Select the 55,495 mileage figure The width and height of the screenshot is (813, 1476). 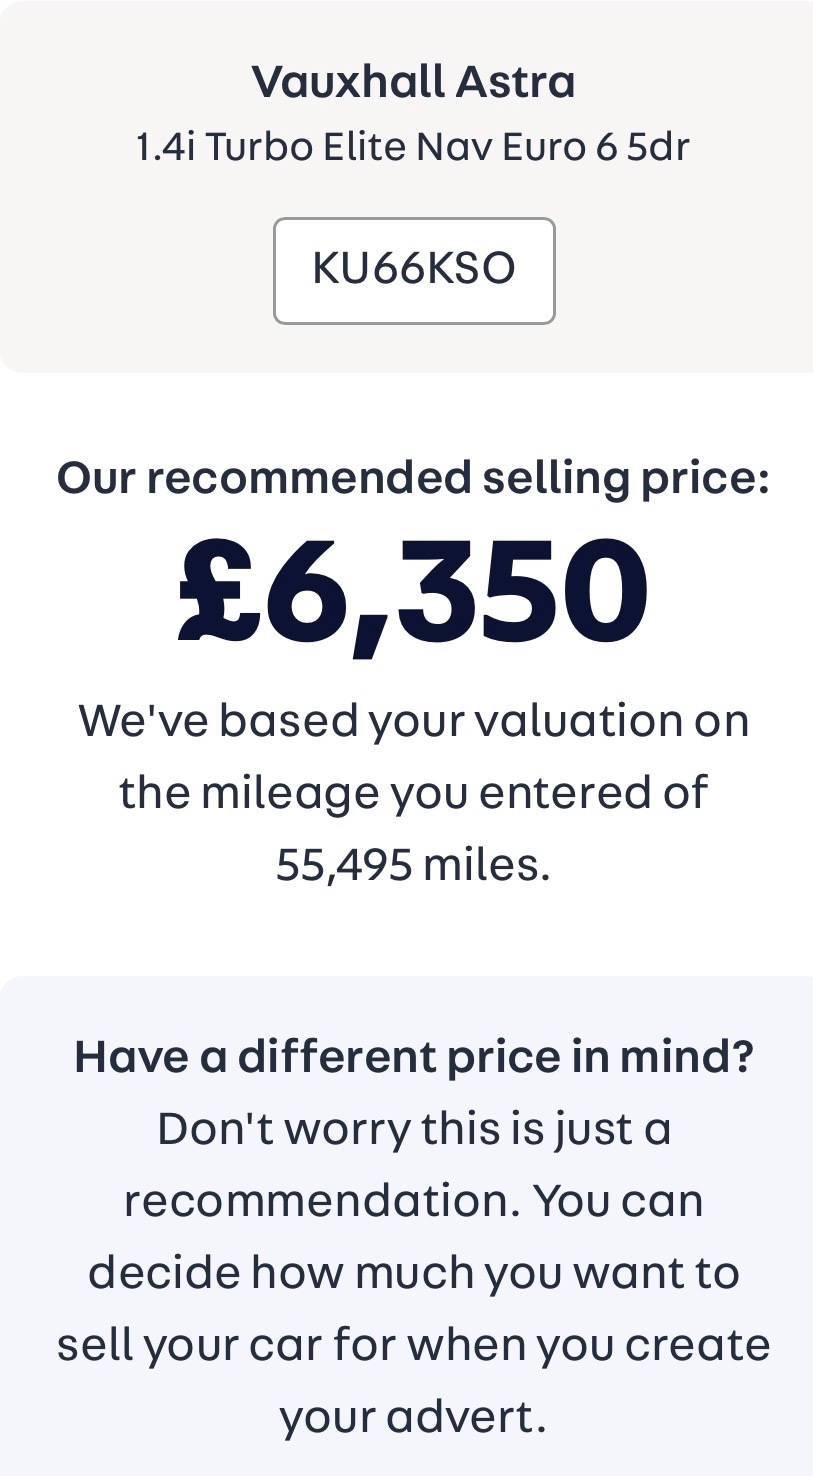(x=343, y=865)
